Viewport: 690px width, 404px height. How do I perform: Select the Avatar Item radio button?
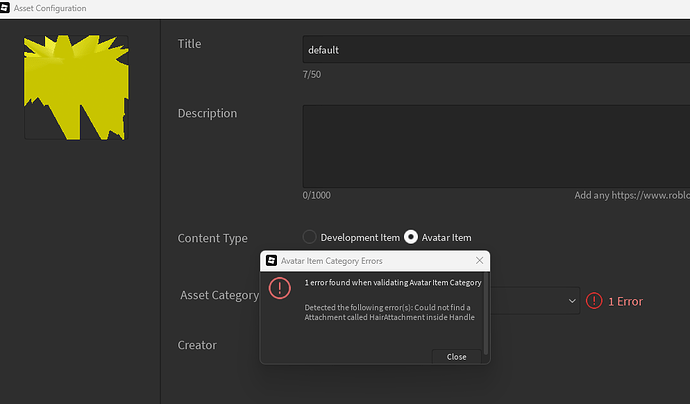[411, 238]
